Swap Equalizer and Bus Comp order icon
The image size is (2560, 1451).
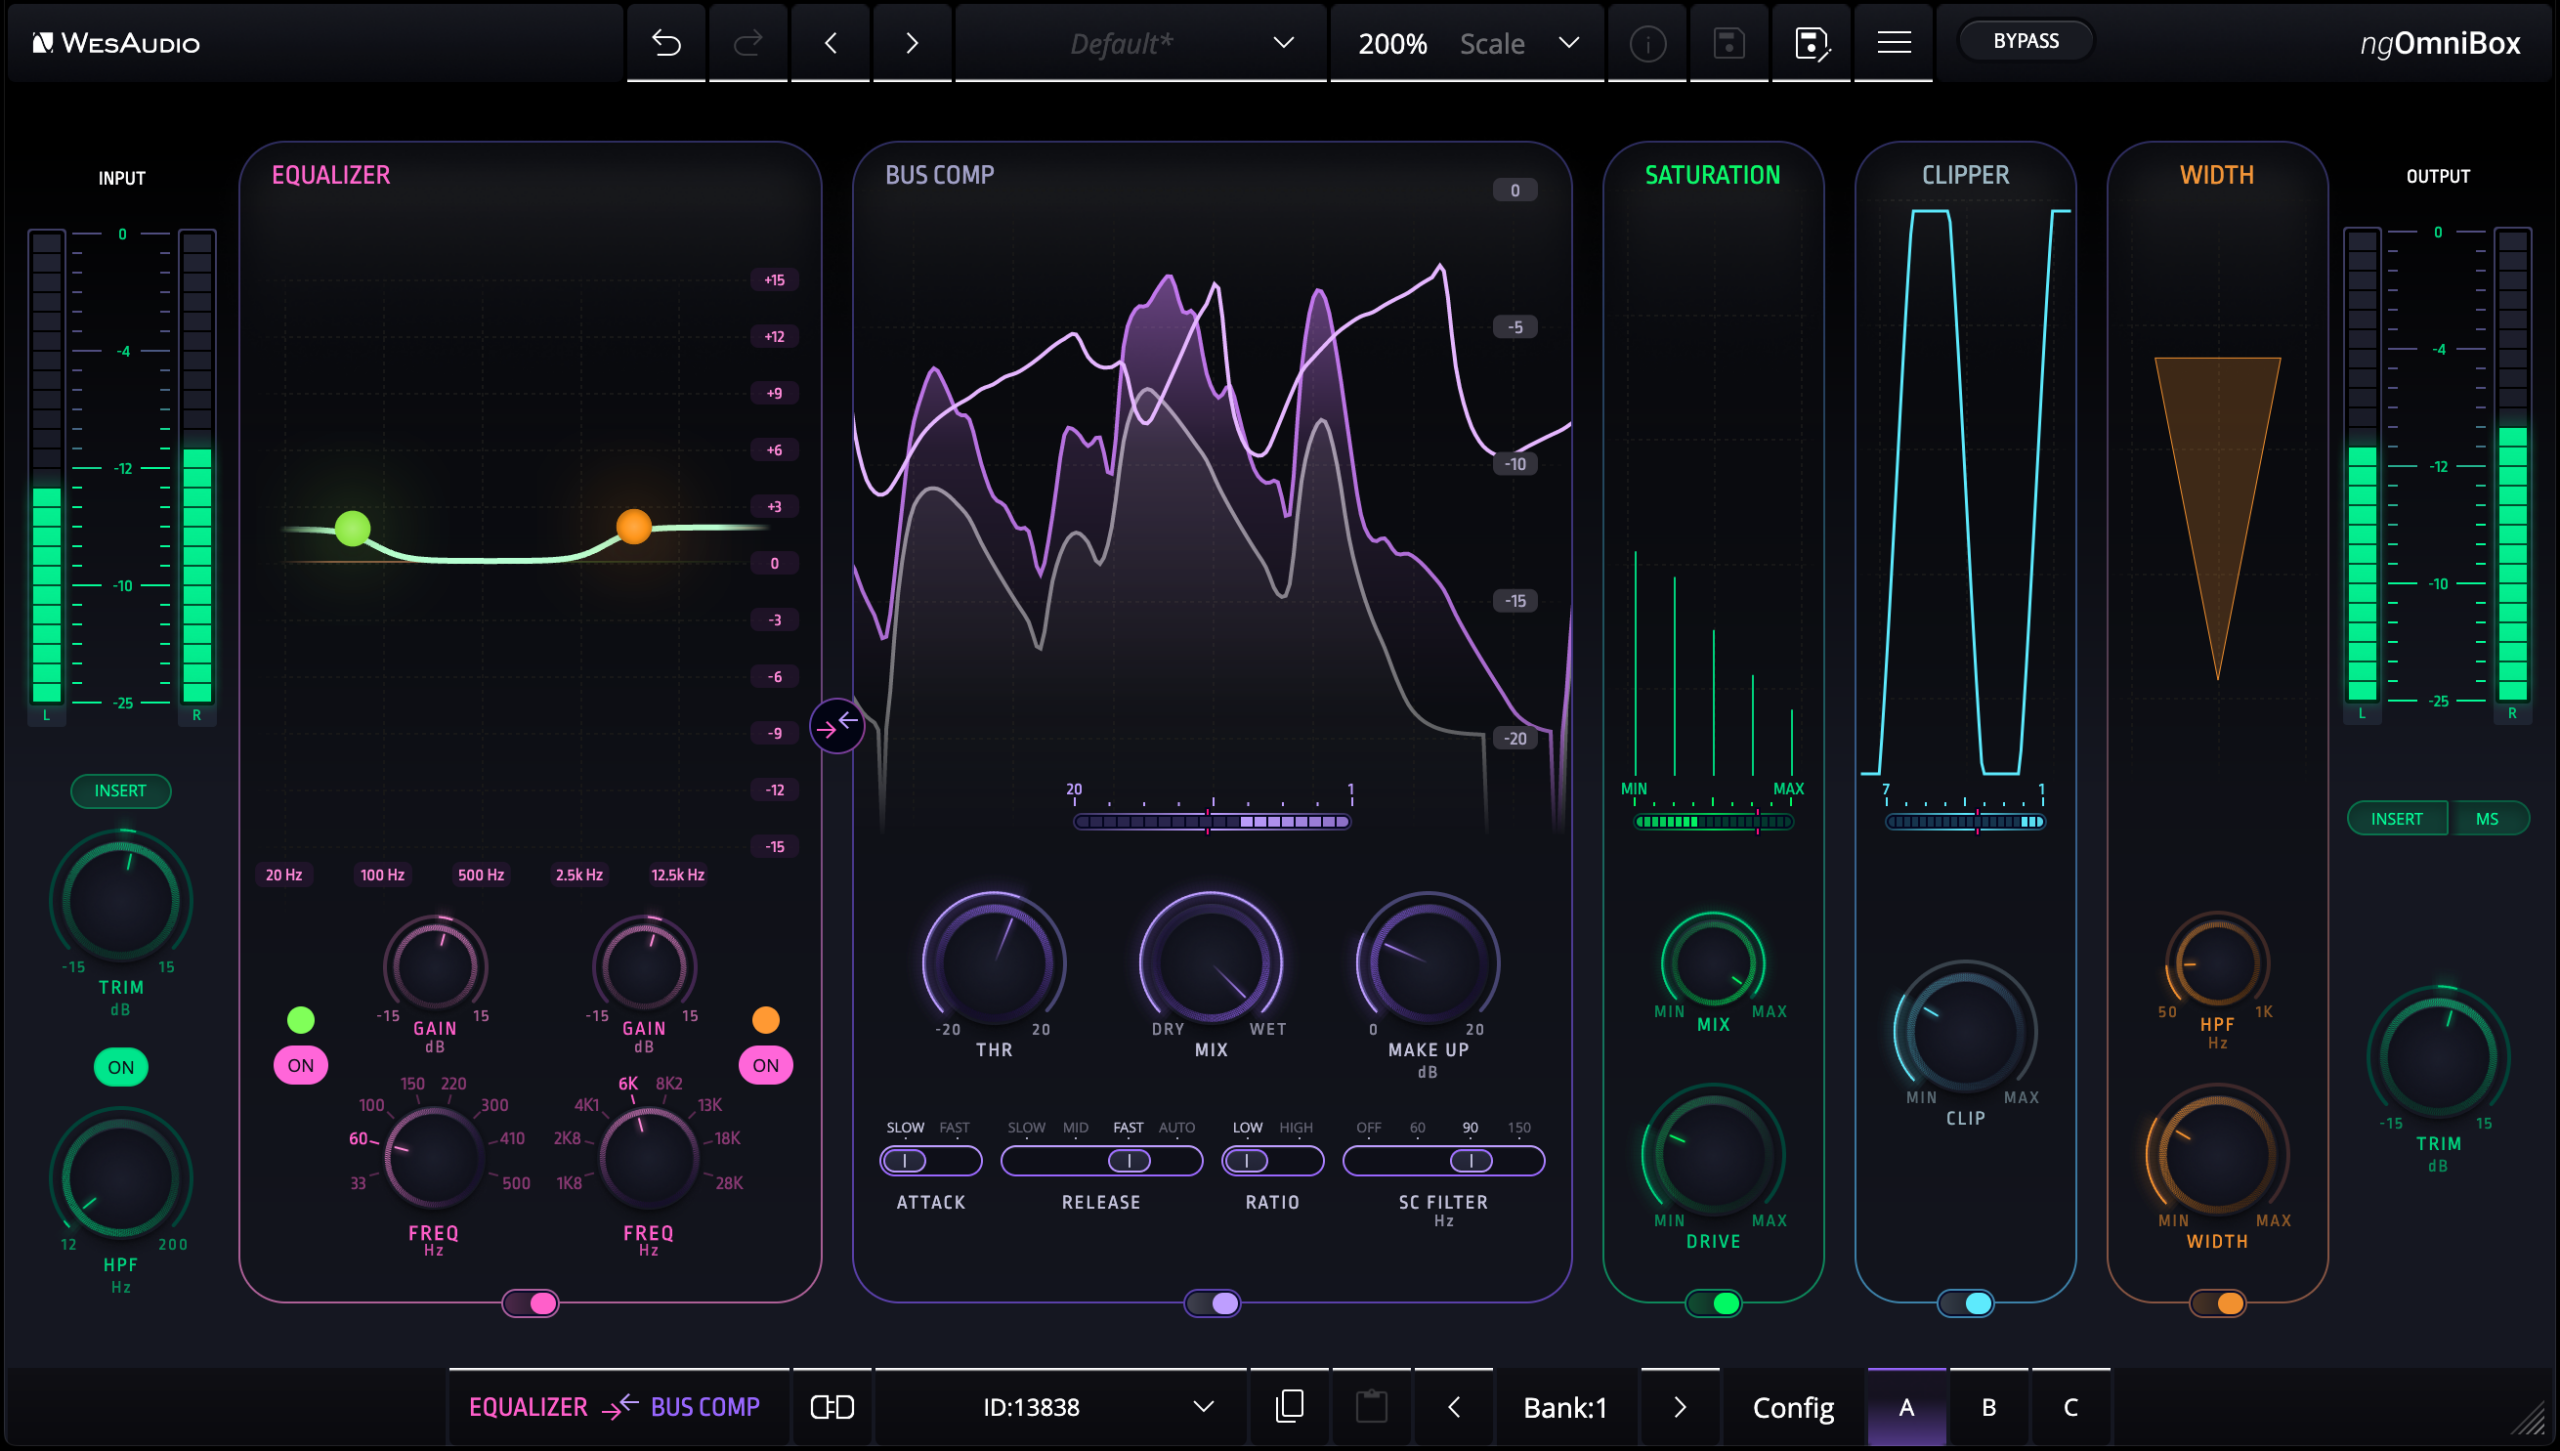click(837, 725)
